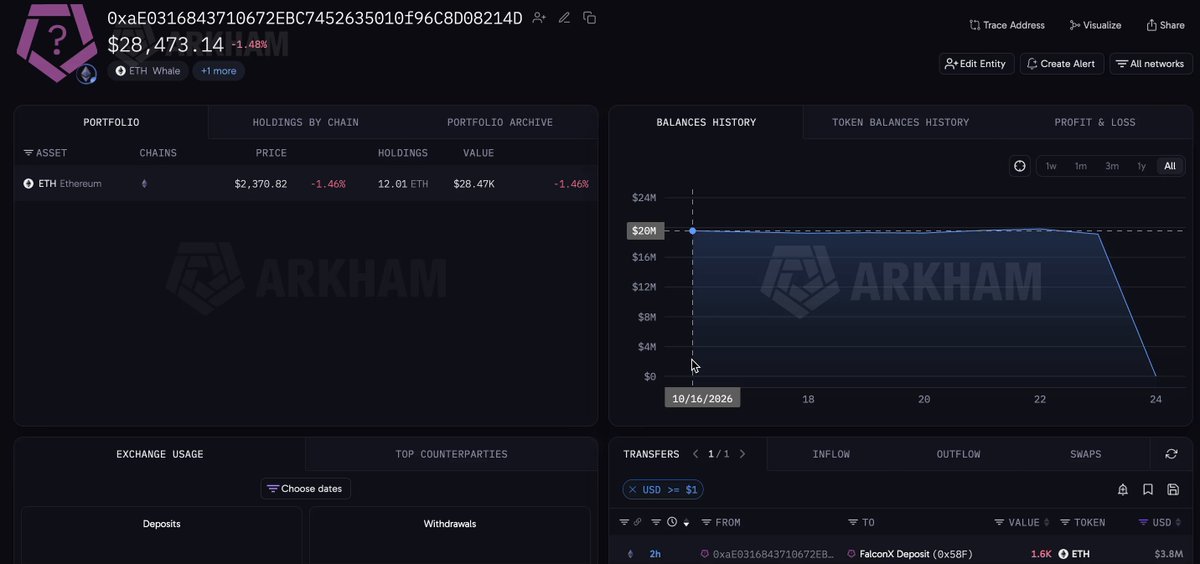
Task: Set chart range to All
Action: pyautogui.click(x=1170, y=166)
